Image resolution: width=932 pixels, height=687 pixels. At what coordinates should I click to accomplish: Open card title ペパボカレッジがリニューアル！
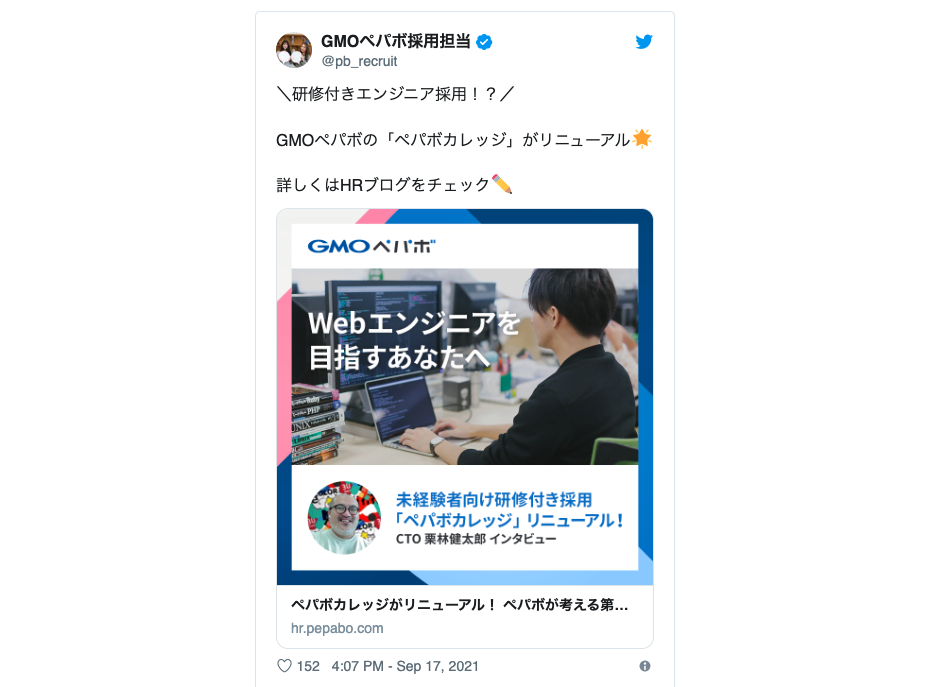click(459, 605)
